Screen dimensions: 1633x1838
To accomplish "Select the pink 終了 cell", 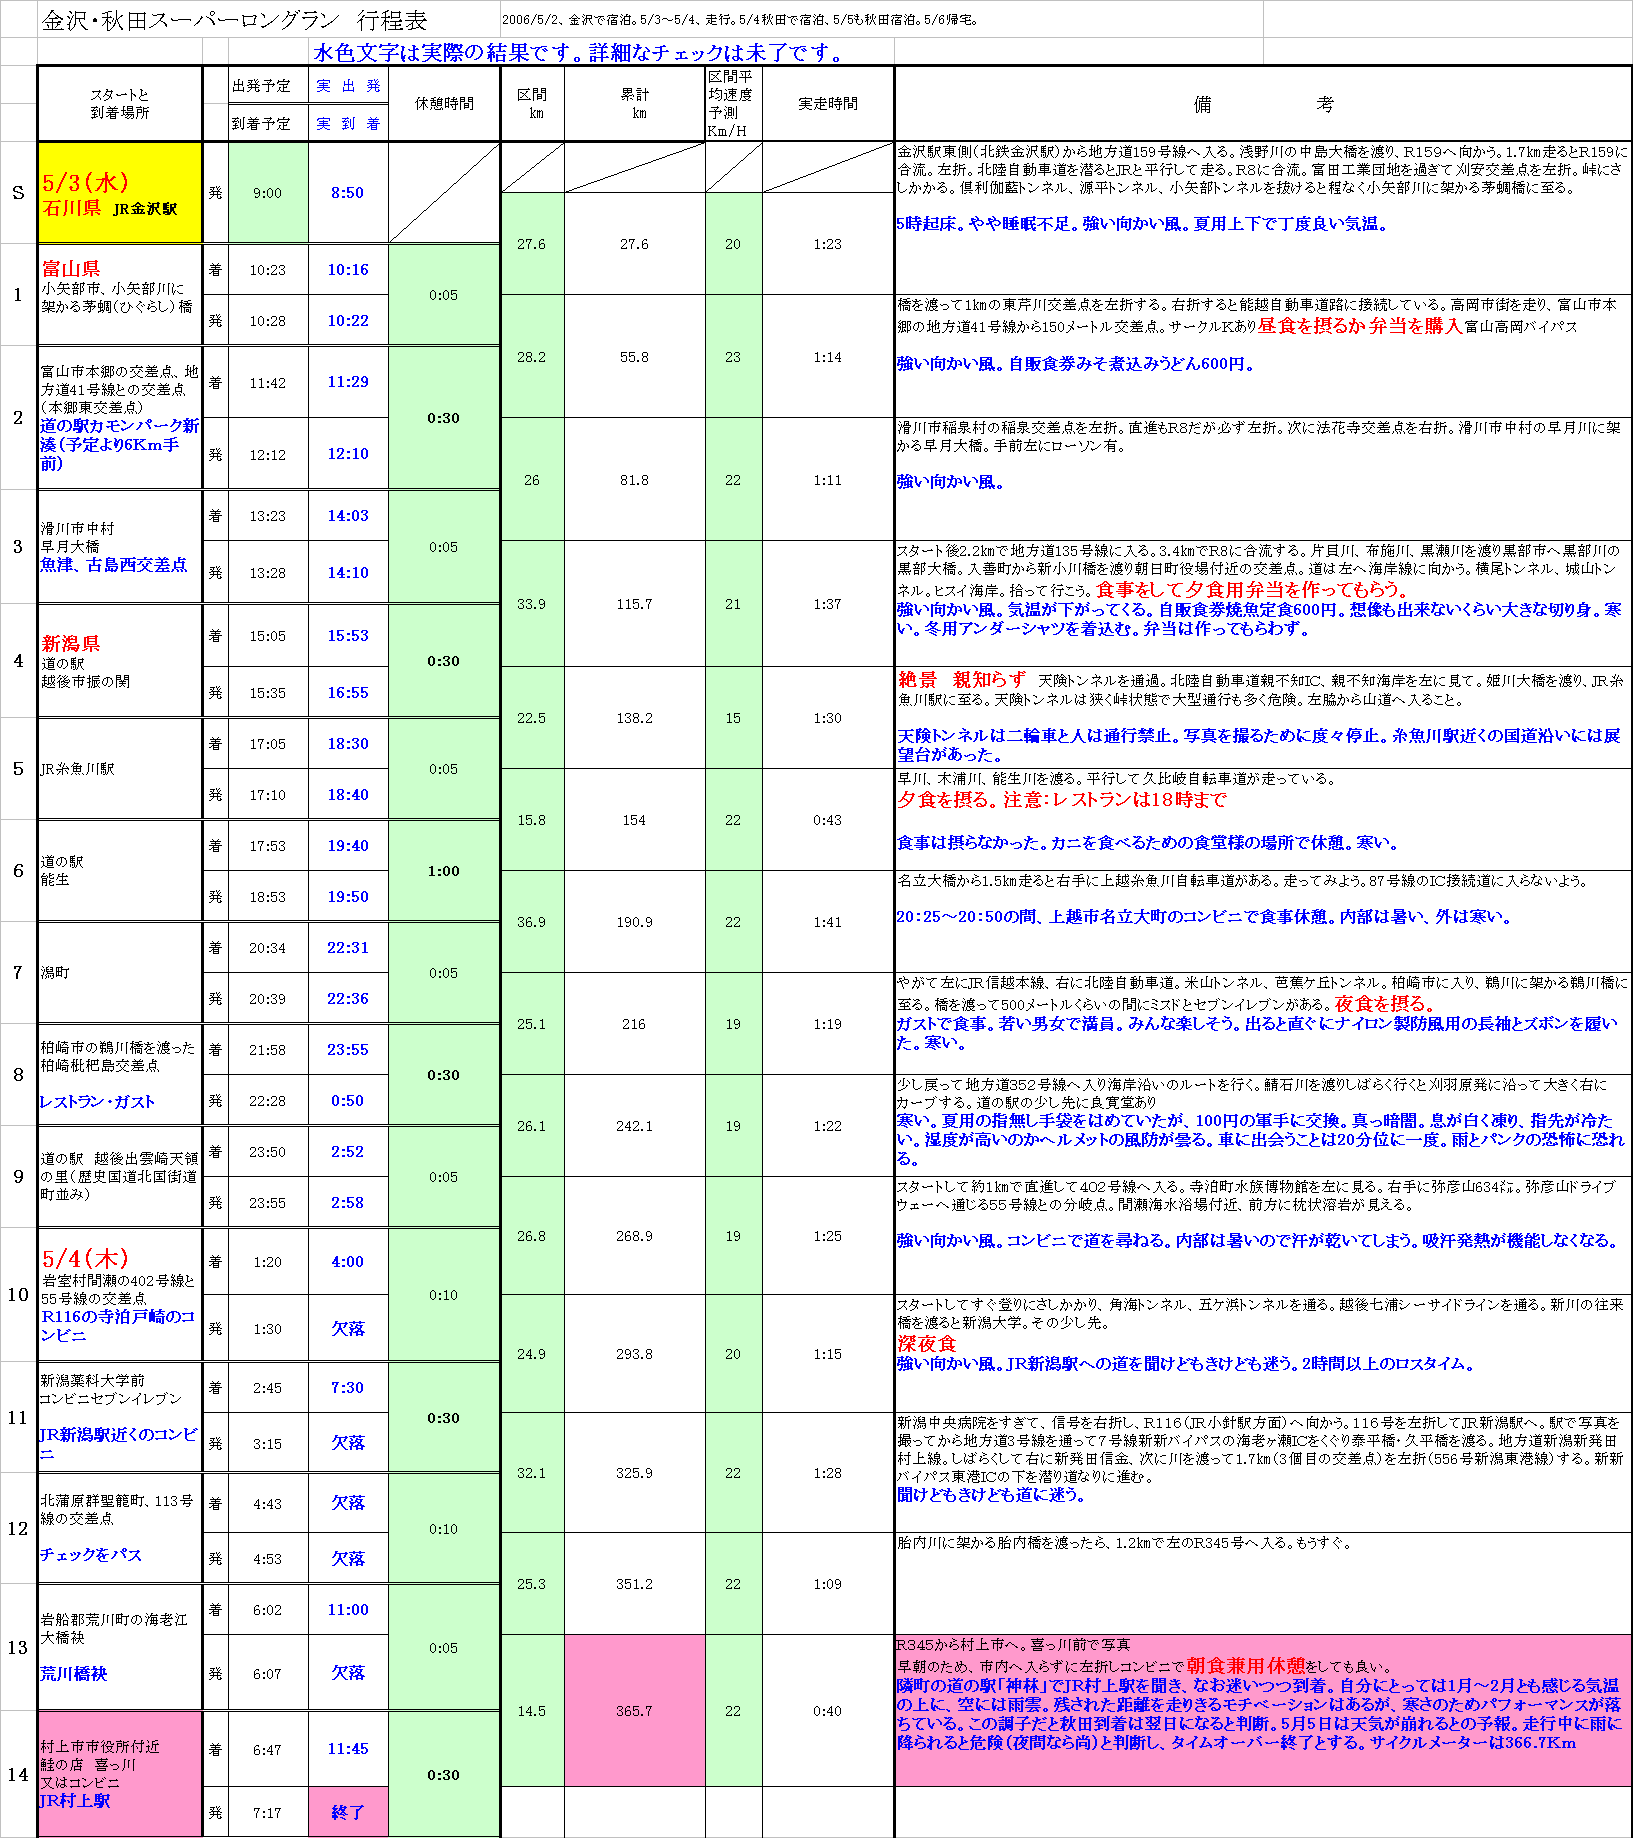I will [x=347, y=1812].
